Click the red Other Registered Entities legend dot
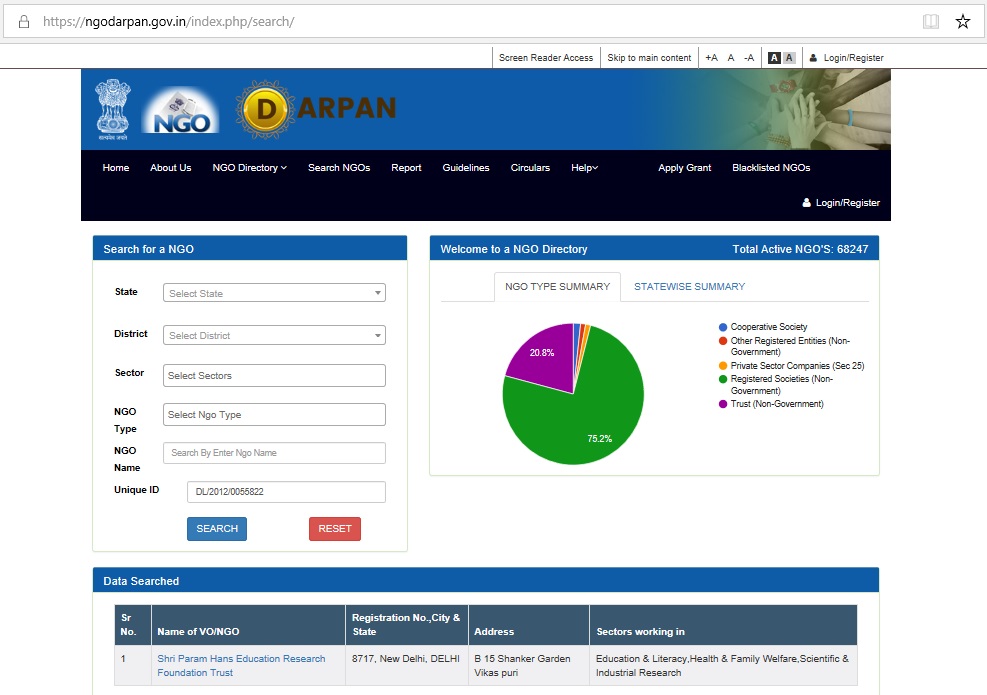The image size is (987, 695). tap(723, 341)
